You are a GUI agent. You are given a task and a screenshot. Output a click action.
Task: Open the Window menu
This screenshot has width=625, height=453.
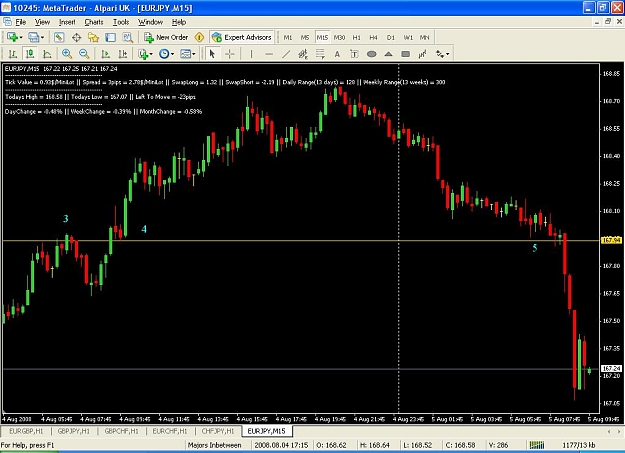[x=150, y=22]
